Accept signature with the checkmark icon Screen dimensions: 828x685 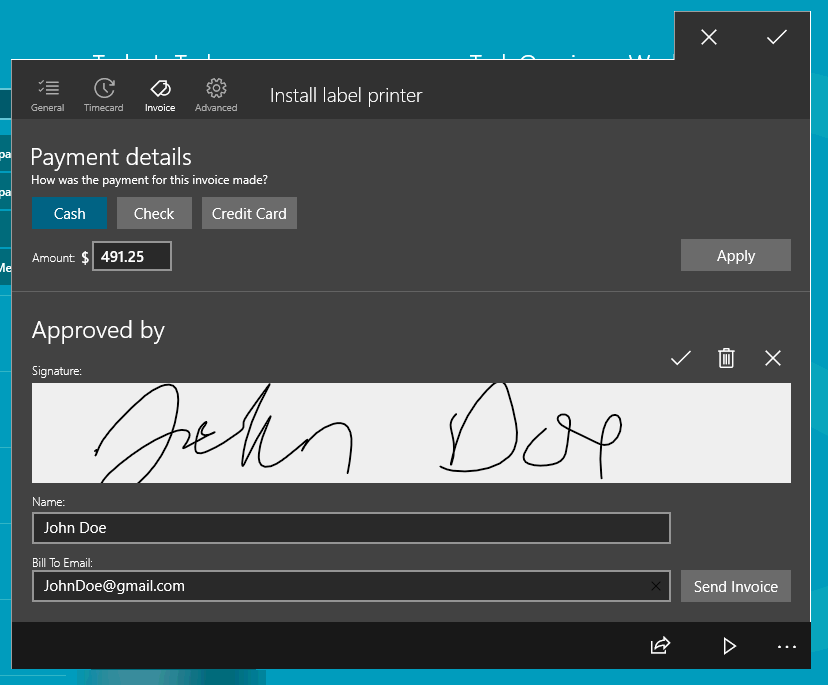tap(681, 358)
